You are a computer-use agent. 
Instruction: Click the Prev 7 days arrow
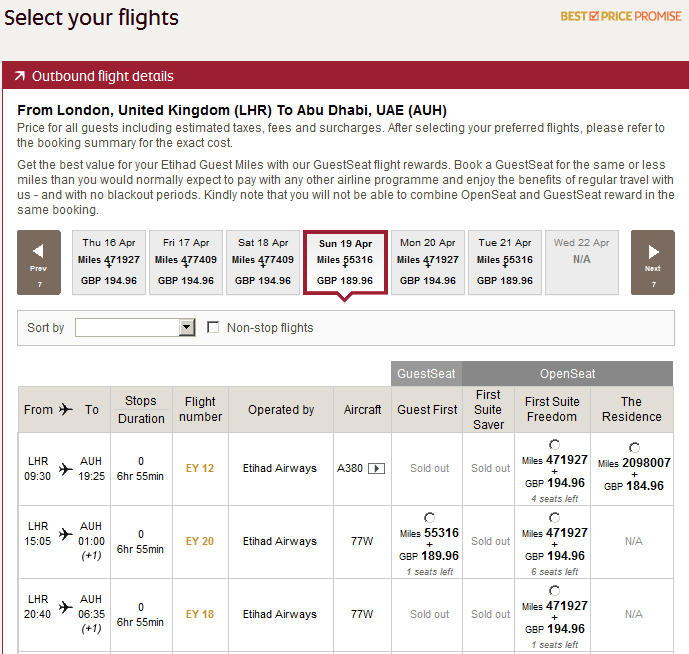38,262
